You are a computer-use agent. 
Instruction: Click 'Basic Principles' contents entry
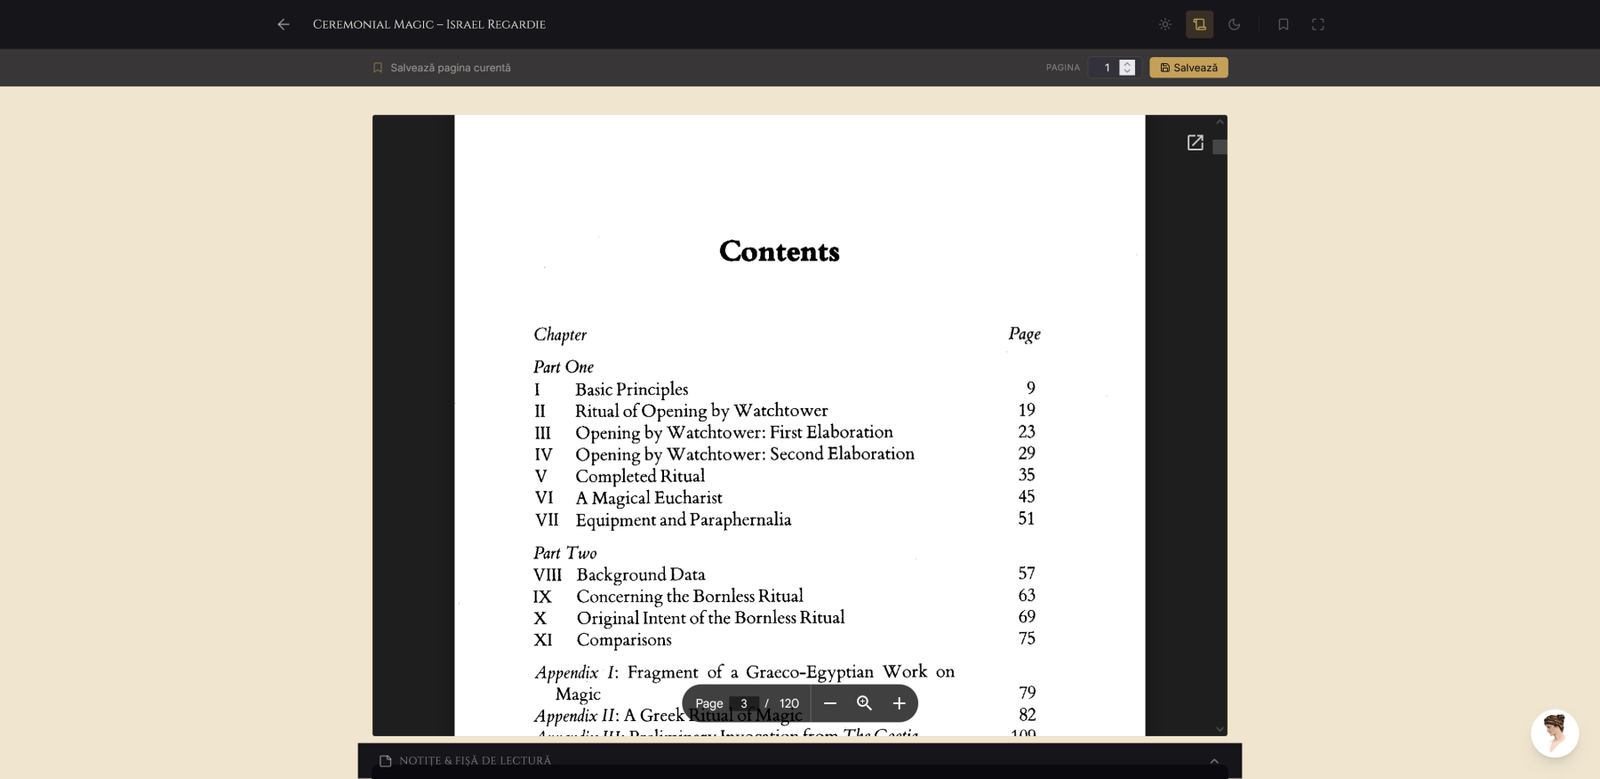click(631, 390)
